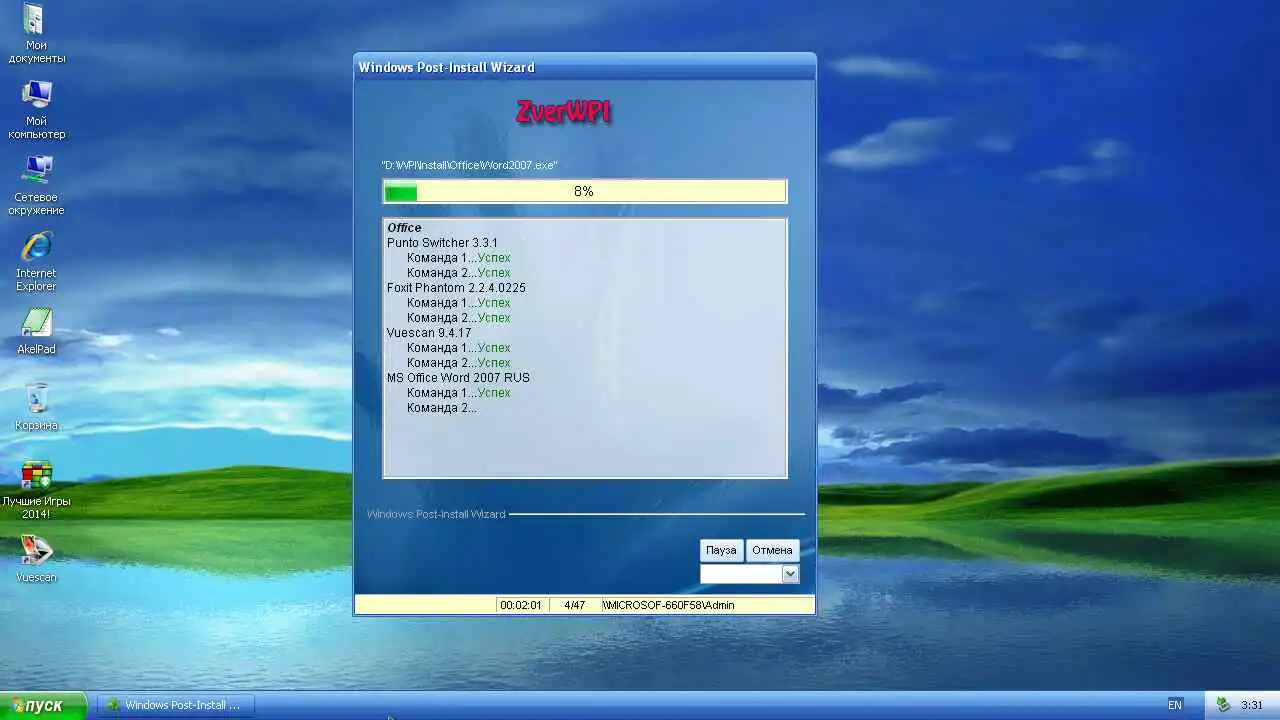Screen dimensions: 1280x720
Task: Click the Пауза button
Action: pyautogui.click(x=721, y=550)
